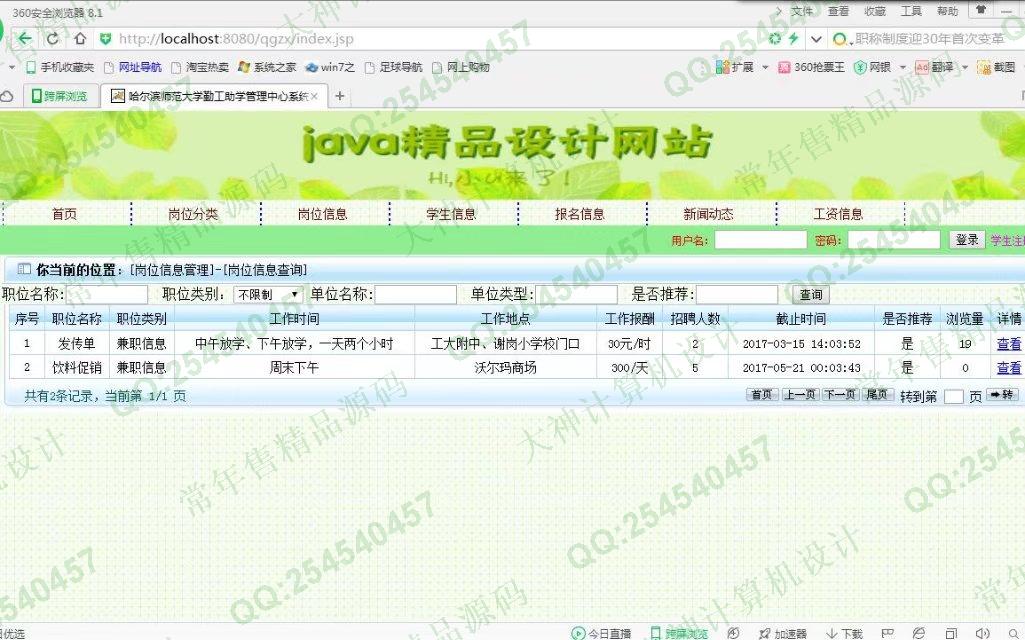1025x640 pixels.
Task: Focus the 密码 password field
Action: tap(894, 240)
